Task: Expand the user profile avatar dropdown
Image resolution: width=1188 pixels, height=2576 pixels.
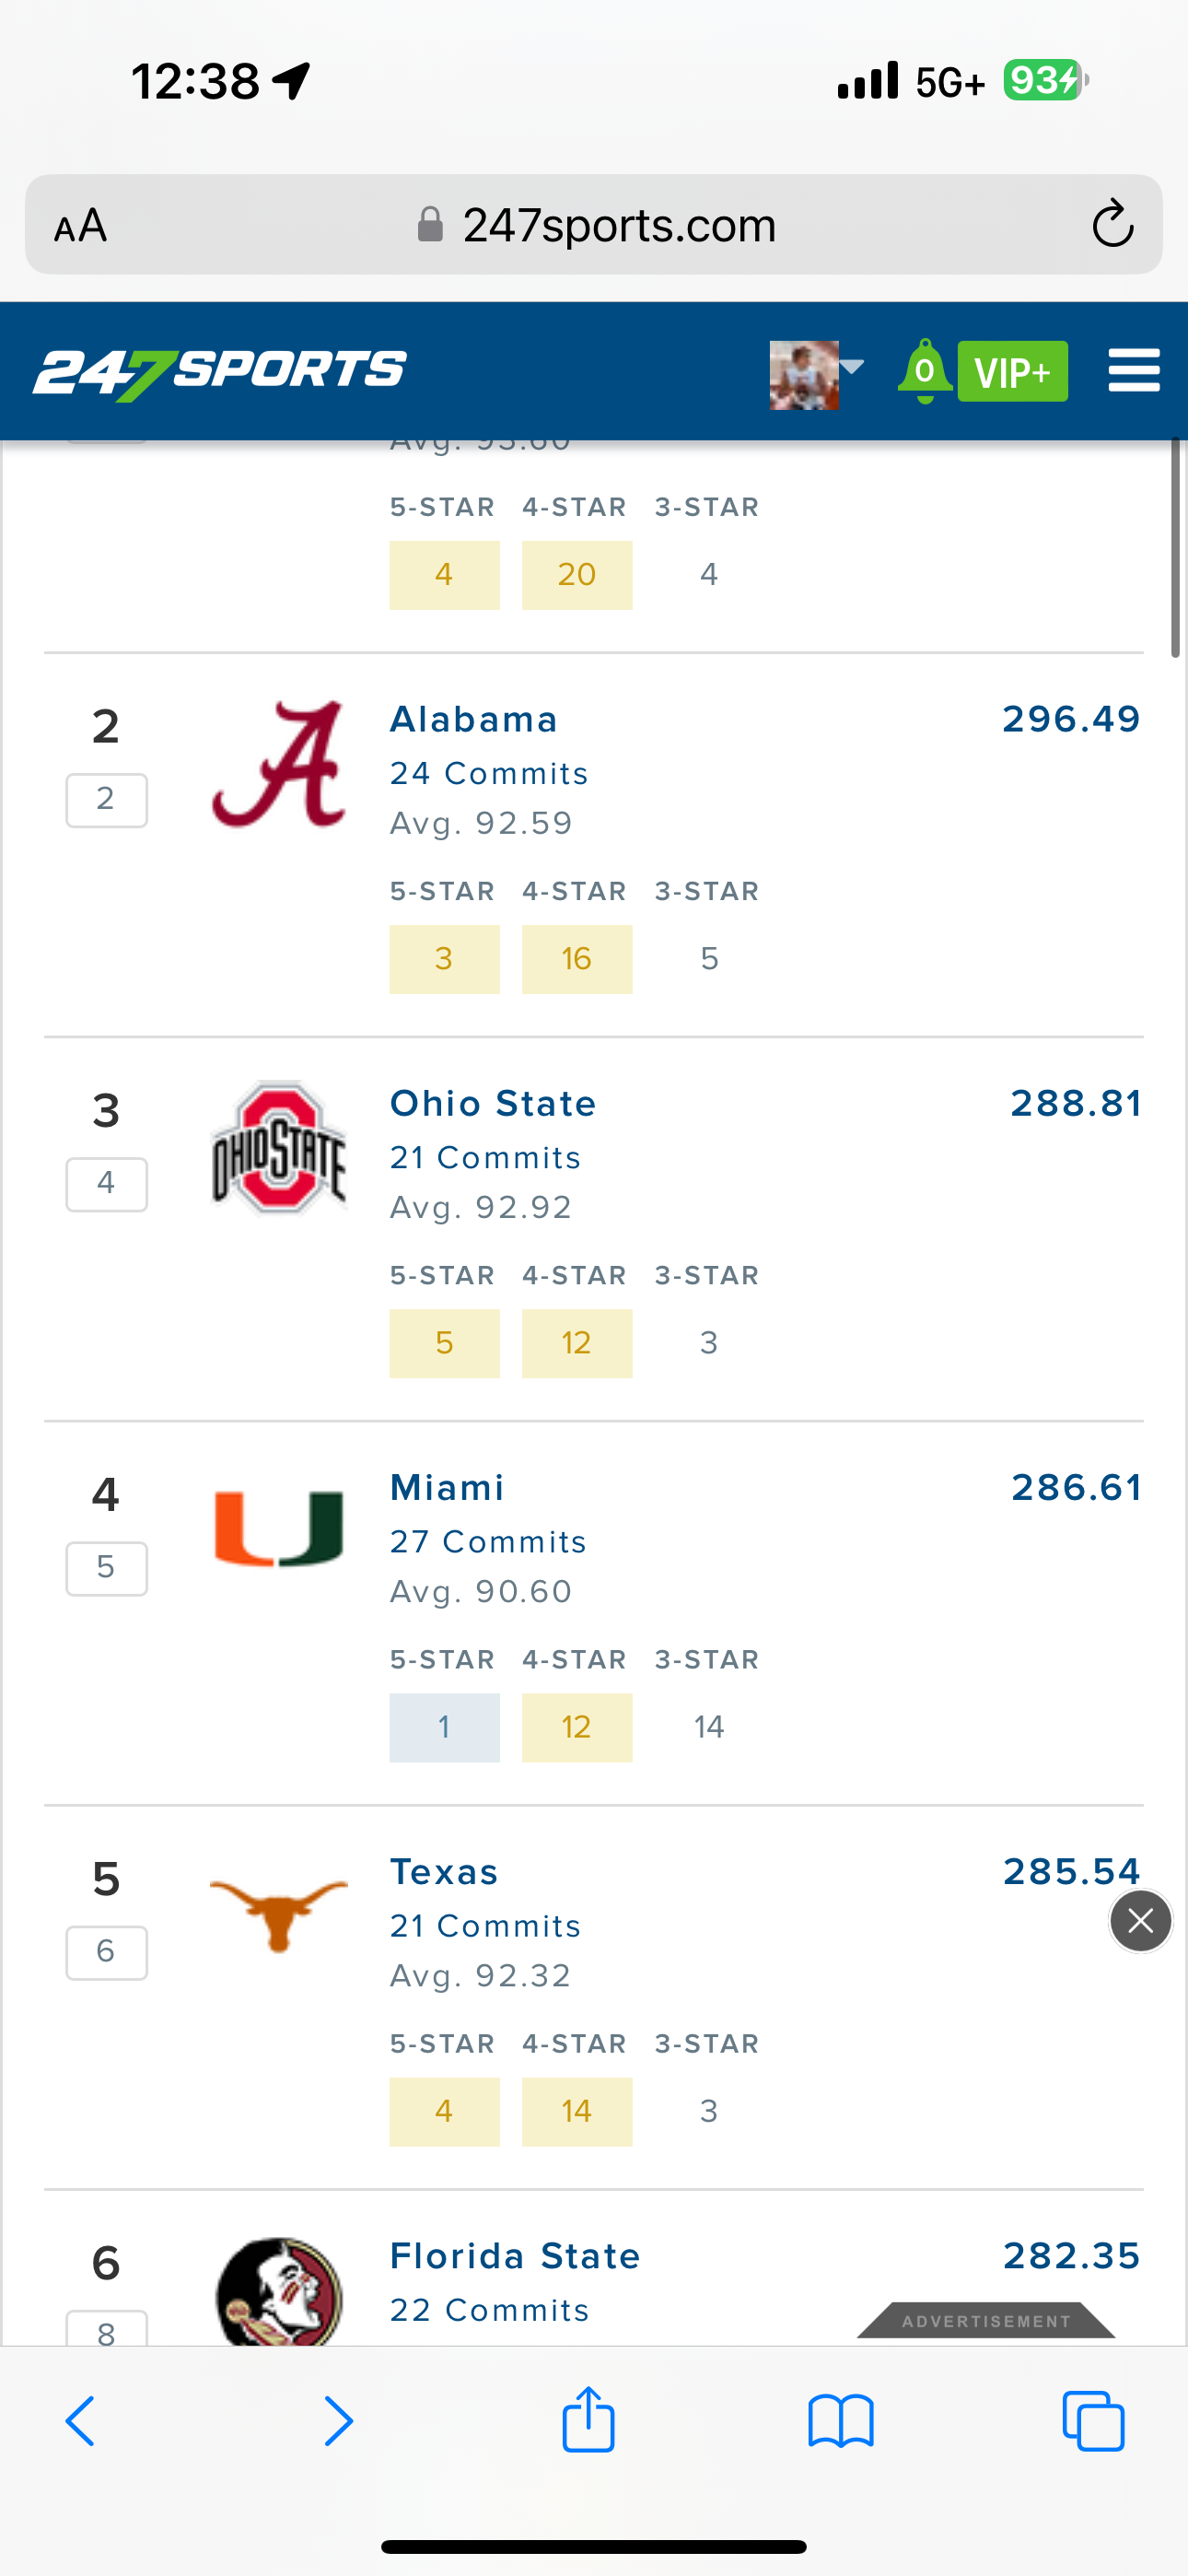Action: tap(815, 373)
